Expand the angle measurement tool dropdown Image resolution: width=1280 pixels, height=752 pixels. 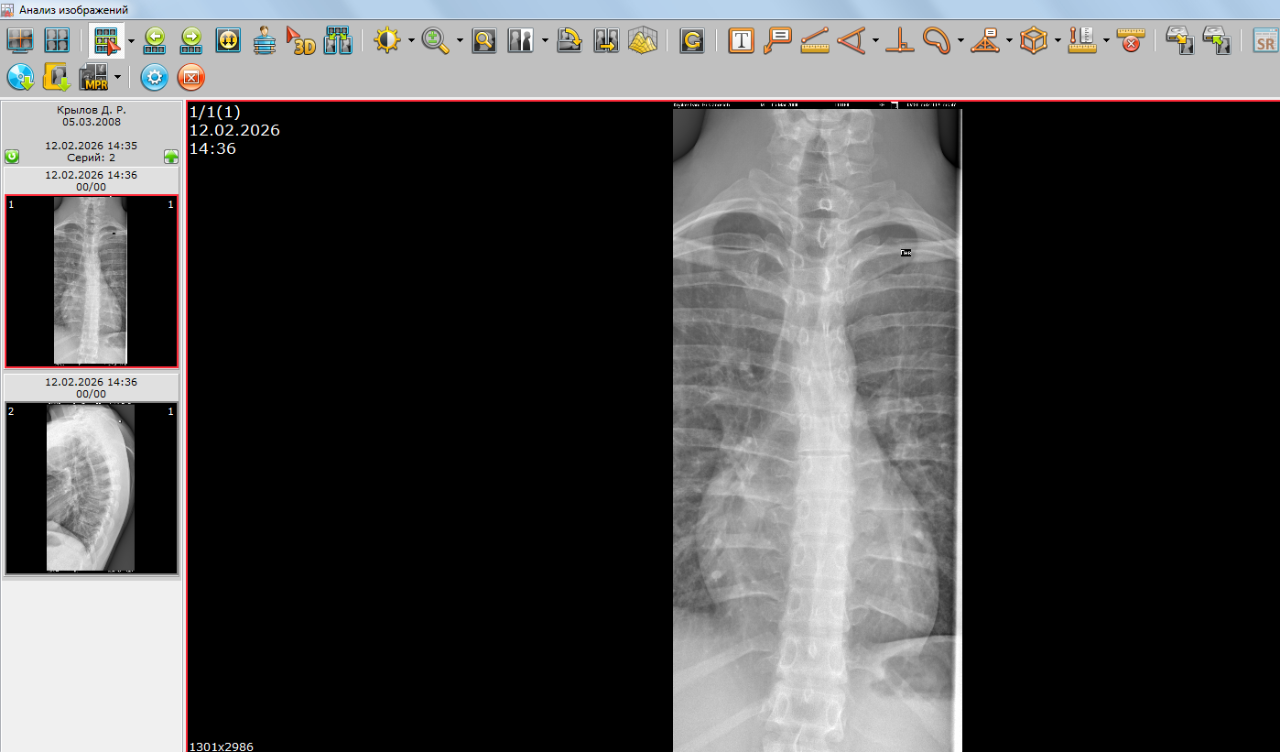point(875,41)
